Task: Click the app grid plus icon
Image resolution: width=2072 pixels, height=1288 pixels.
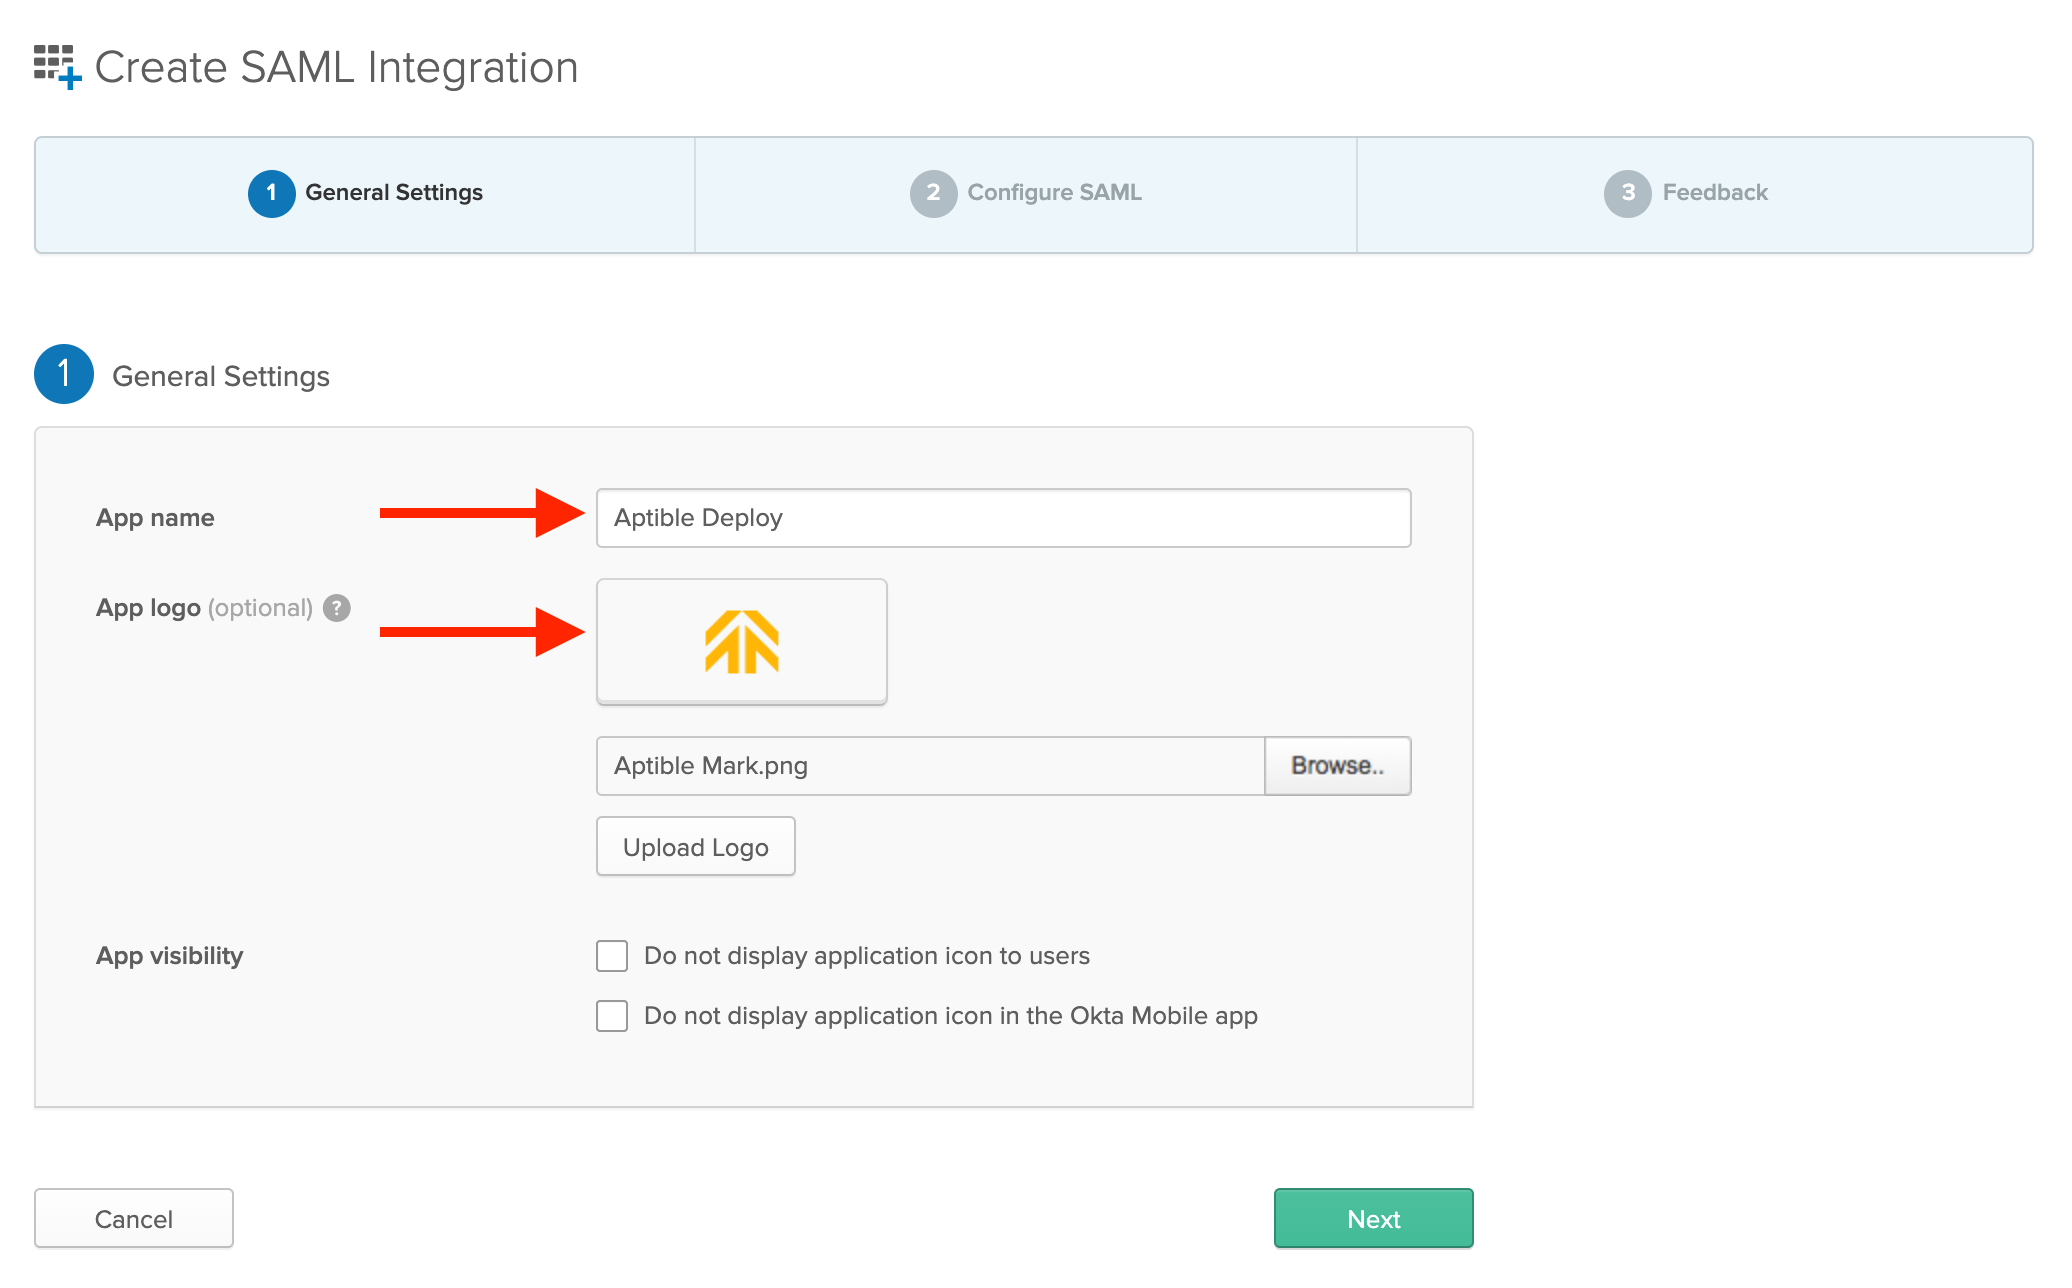Action: [57, 66]
